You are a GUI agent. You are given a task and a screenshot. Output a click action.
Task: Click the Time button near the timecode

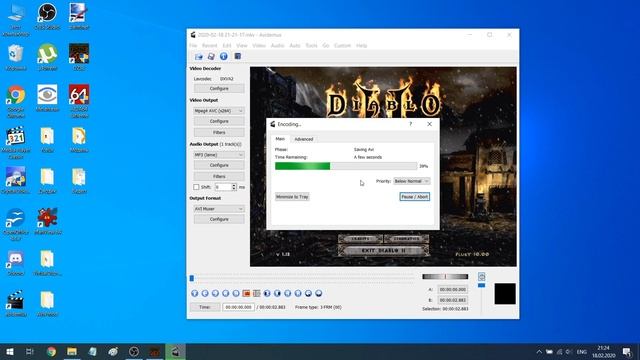pos(205,307)
